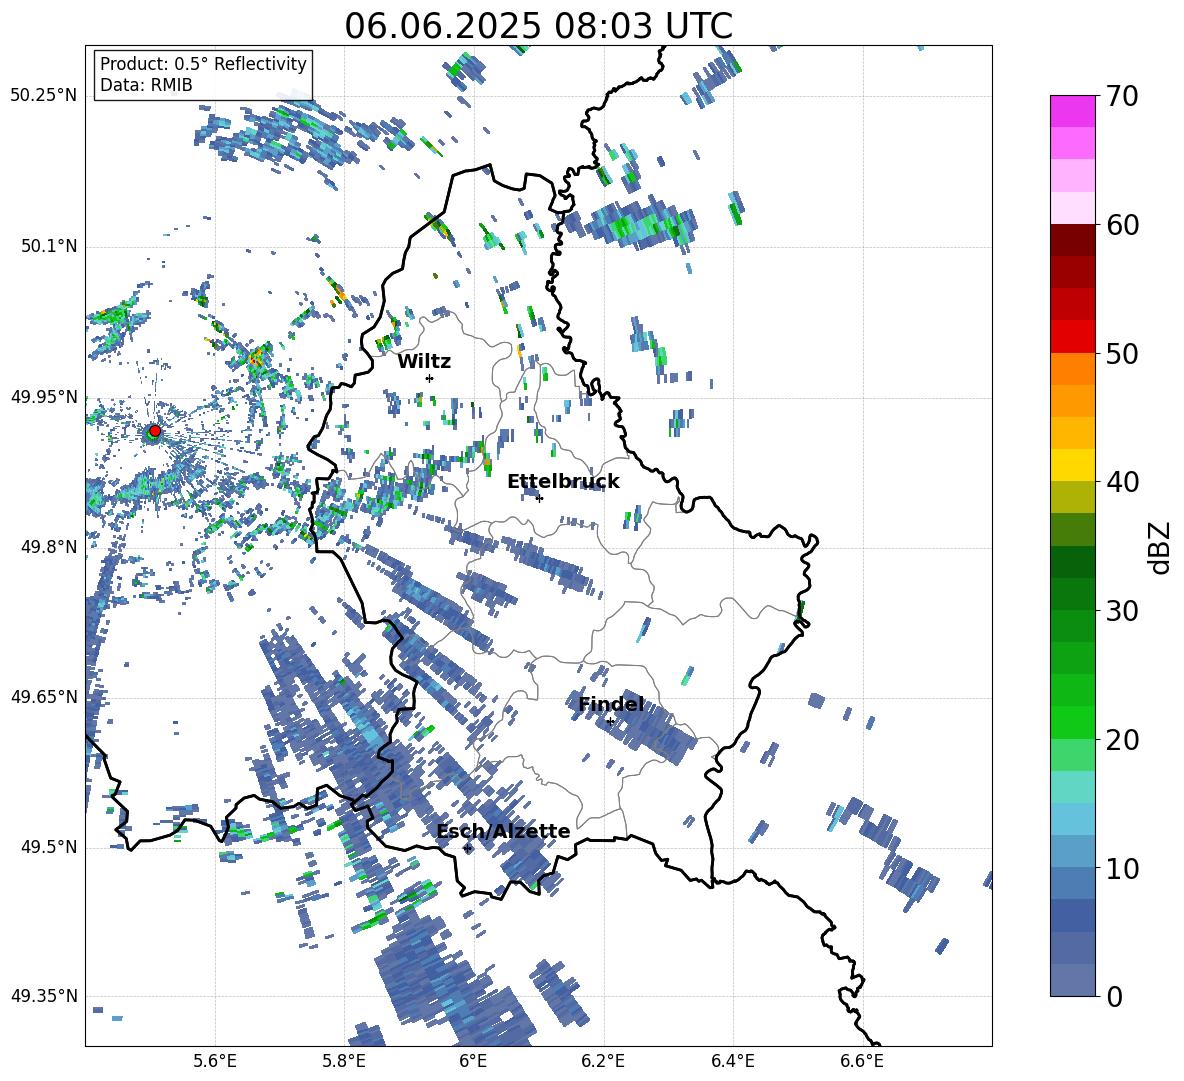Click the red radar site marker

[x=155, y=431]
